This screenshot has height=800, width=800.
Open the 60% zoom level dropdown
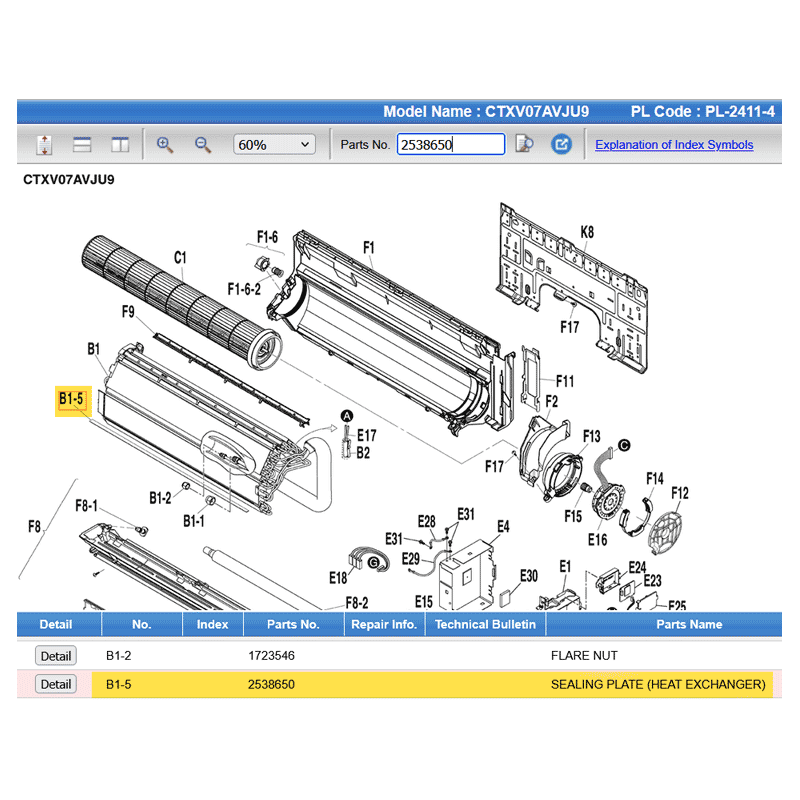tap(275, 145)
